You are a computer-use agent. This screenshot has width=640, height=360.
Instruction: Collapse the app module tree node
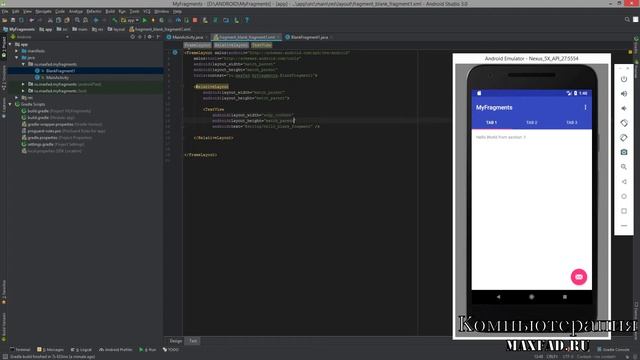point(10,44)
